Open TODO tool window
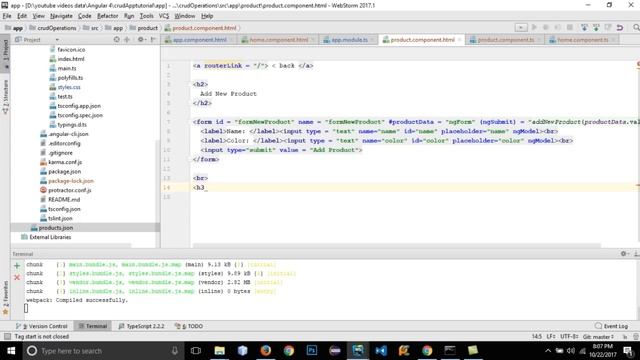 pos(189,326)
